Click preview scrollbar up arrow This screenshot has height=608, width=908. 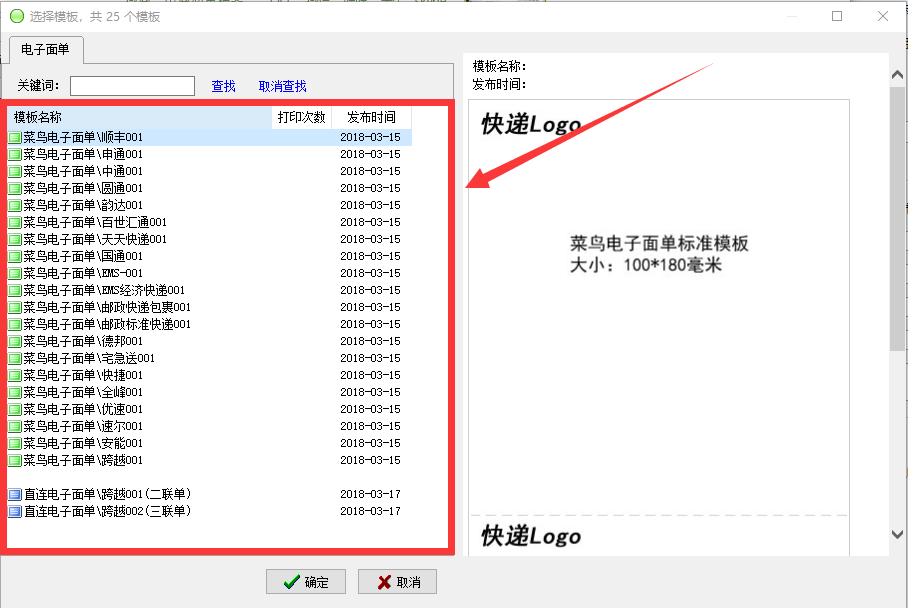tap(898, 74)
